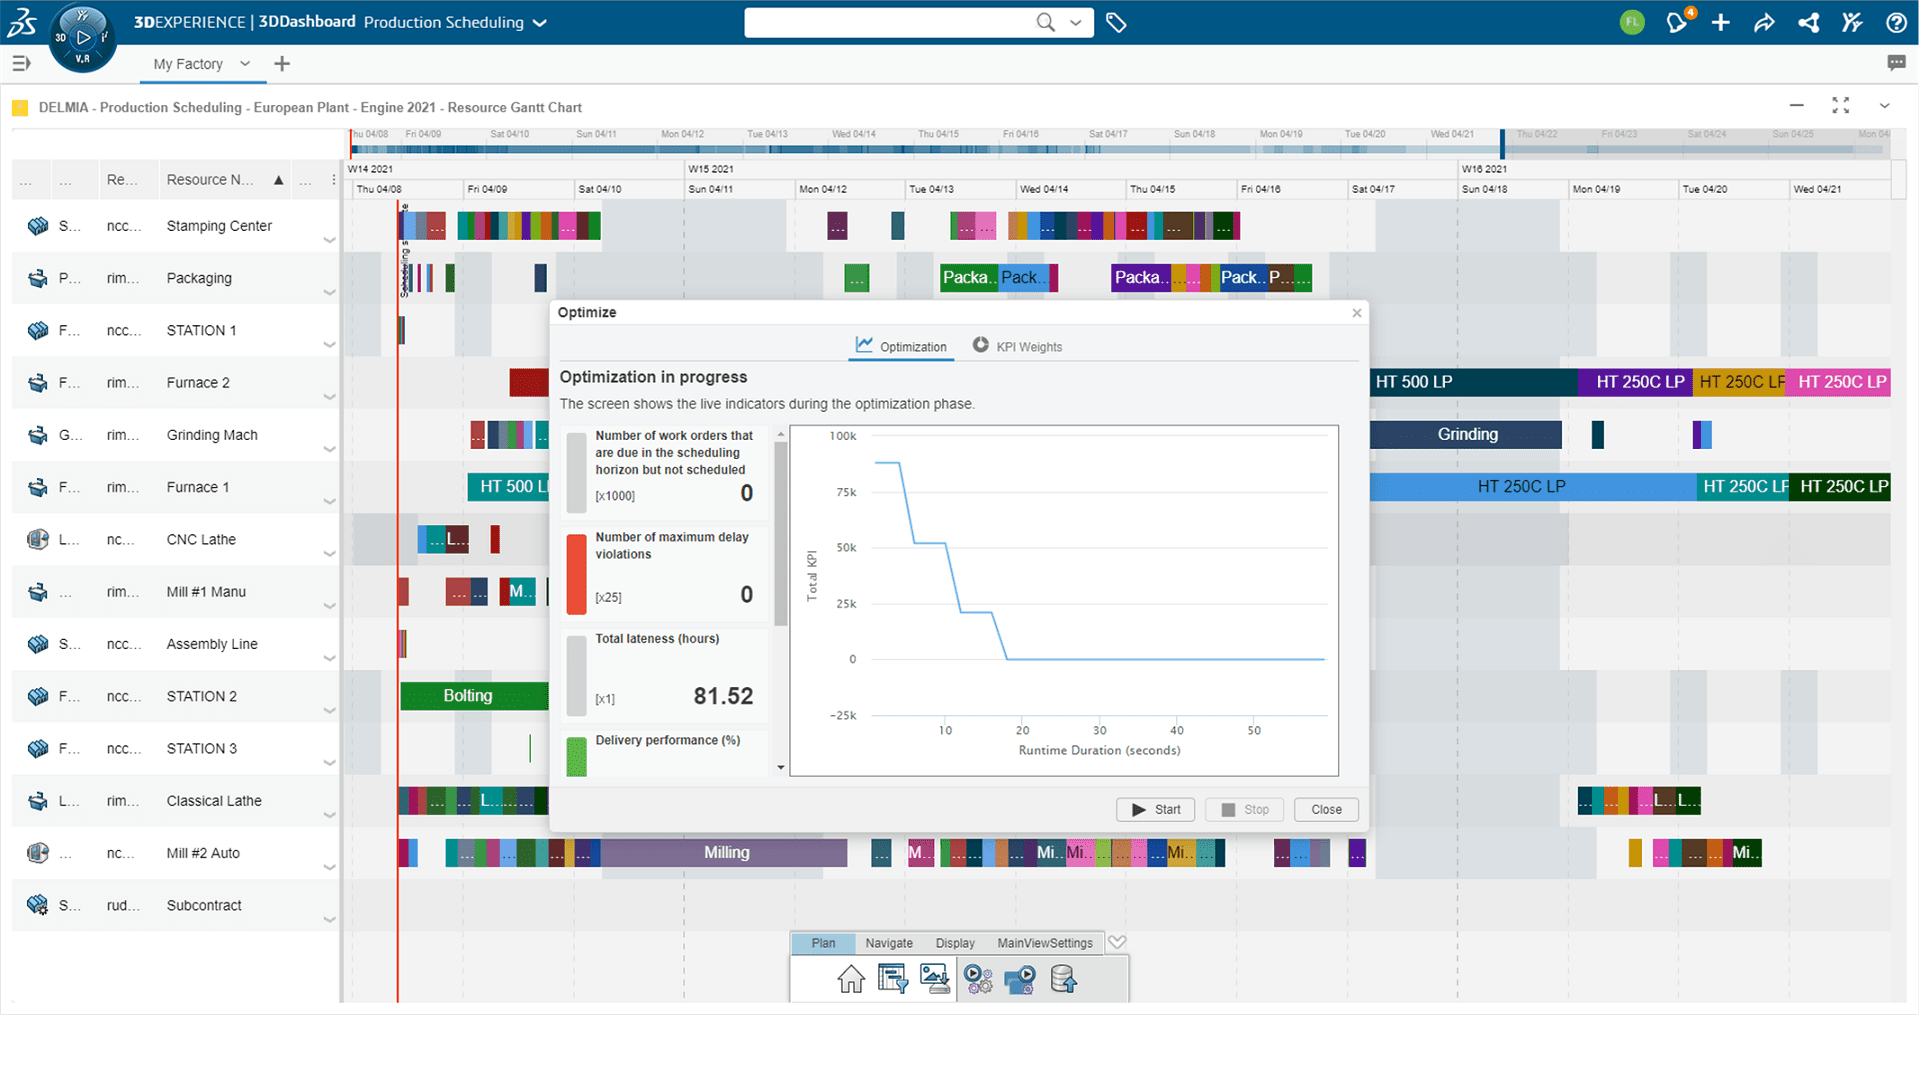
Task: Click the simulation/playback control icon
Action: 1023,978
